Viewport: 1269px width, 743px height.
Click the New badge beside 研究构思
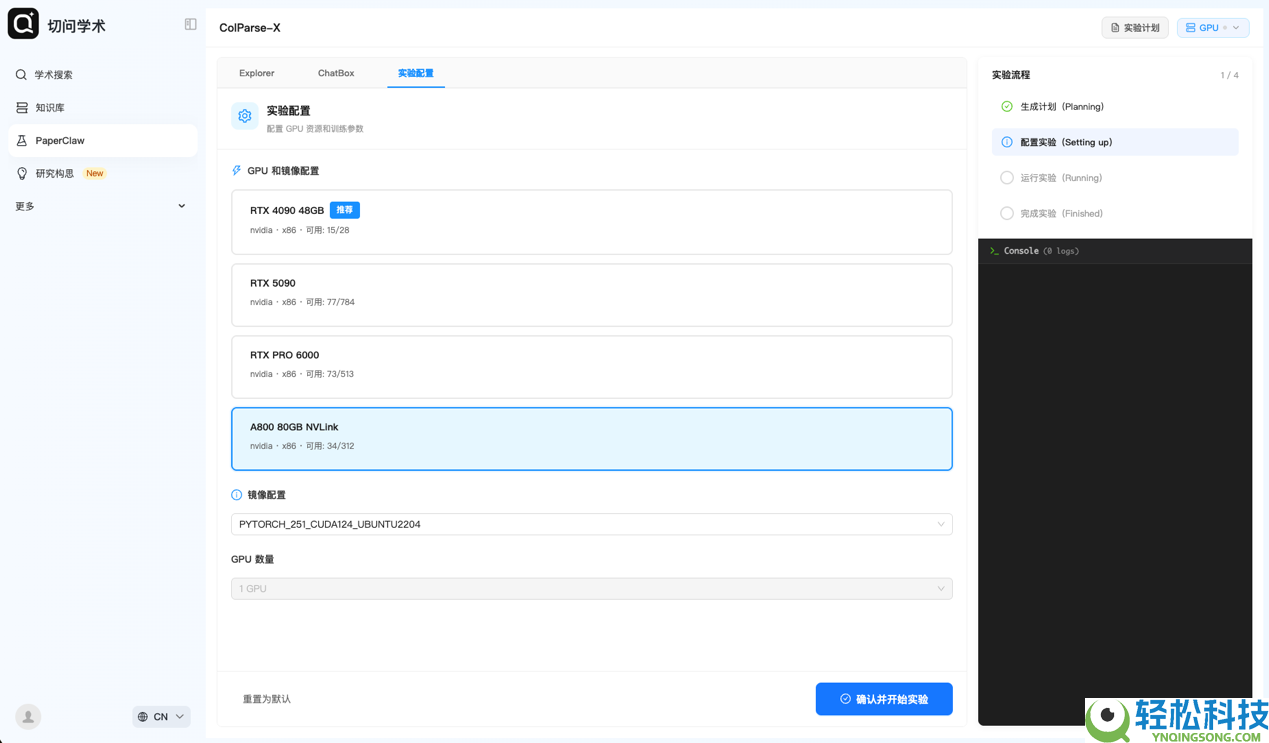(x=95, y=174)
